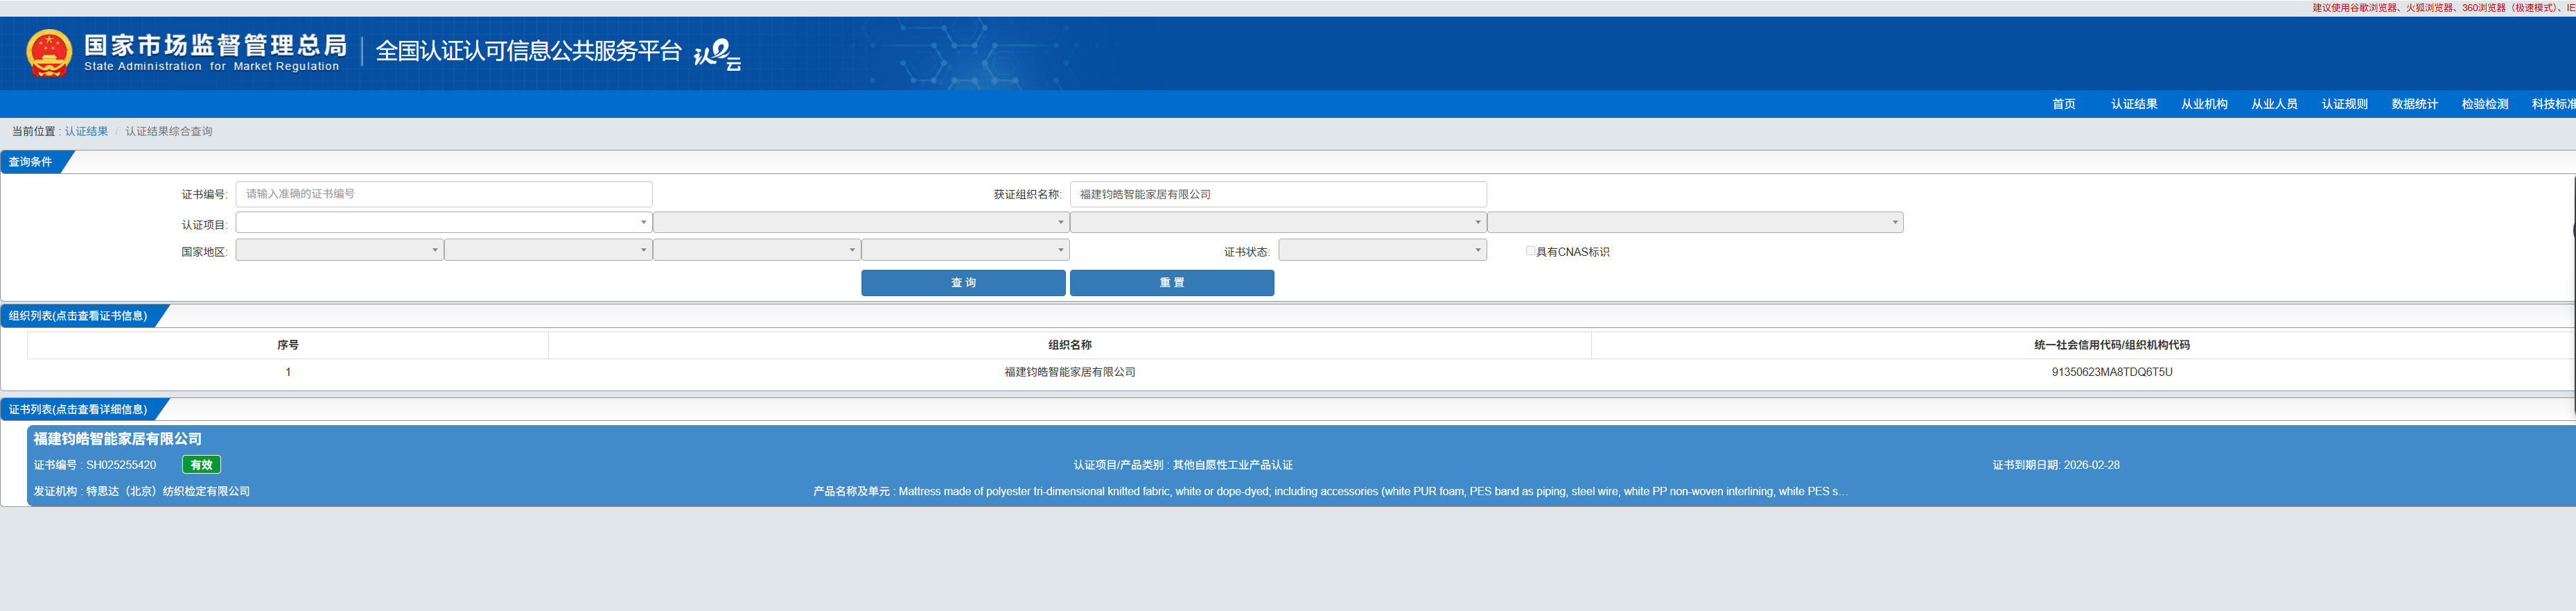Viewport: 2576px width, 611px height.
Task: Click 发证机构 特思达（北京）纺织检定有限公司
Action: (142, 491)
